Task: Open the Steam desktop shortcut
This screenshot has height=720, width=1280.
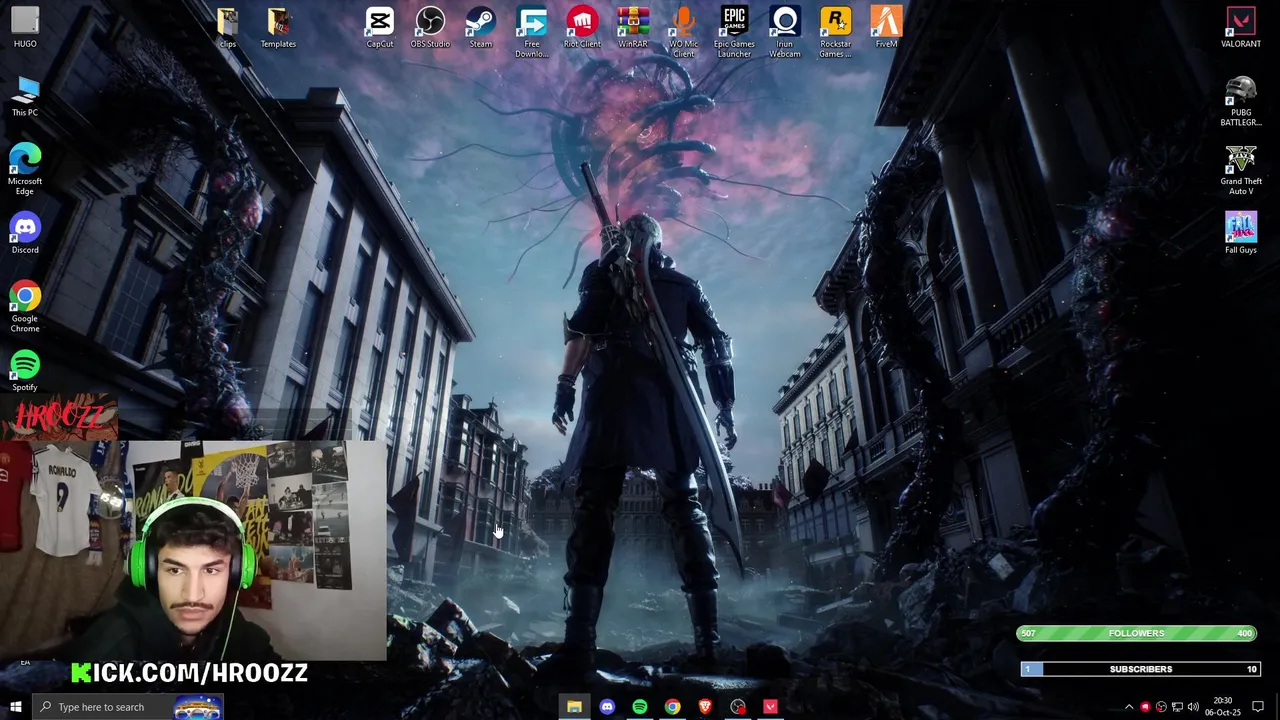Action: (x=481, y=27)
